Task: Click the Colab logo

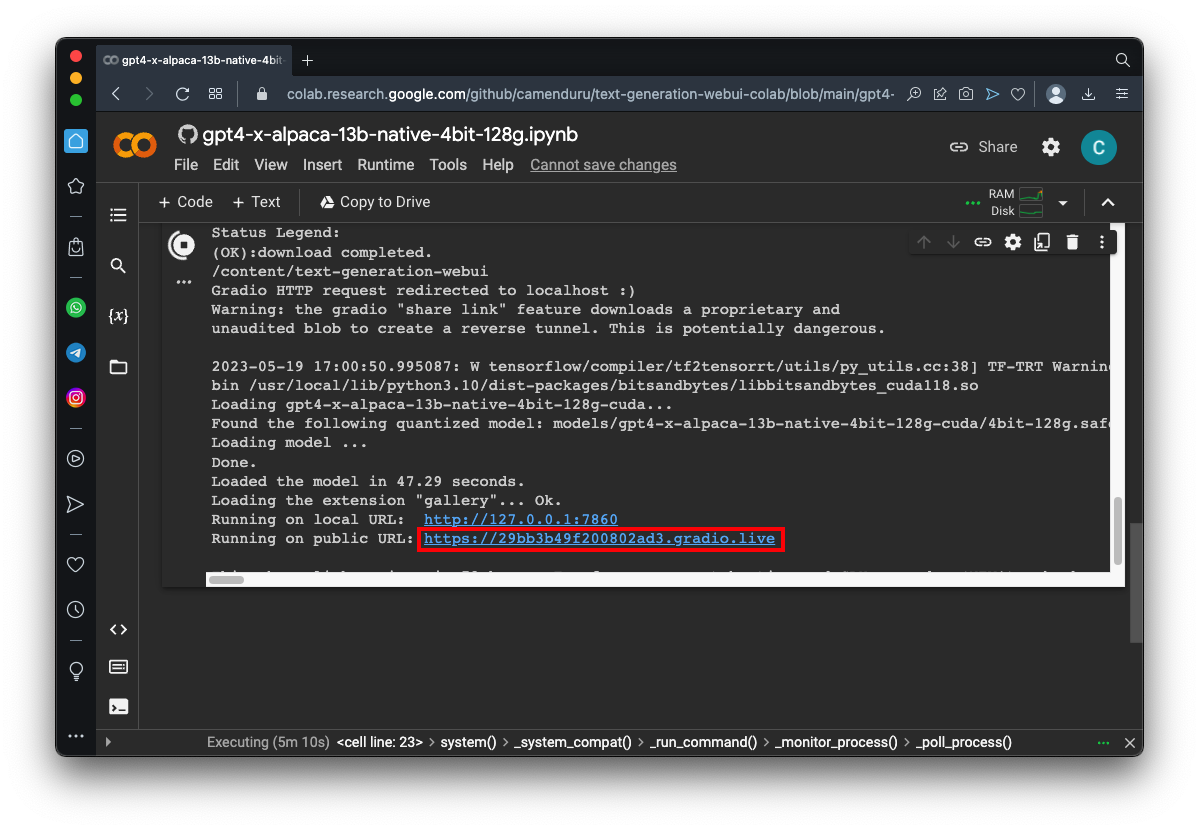Action: coord(135,145)
